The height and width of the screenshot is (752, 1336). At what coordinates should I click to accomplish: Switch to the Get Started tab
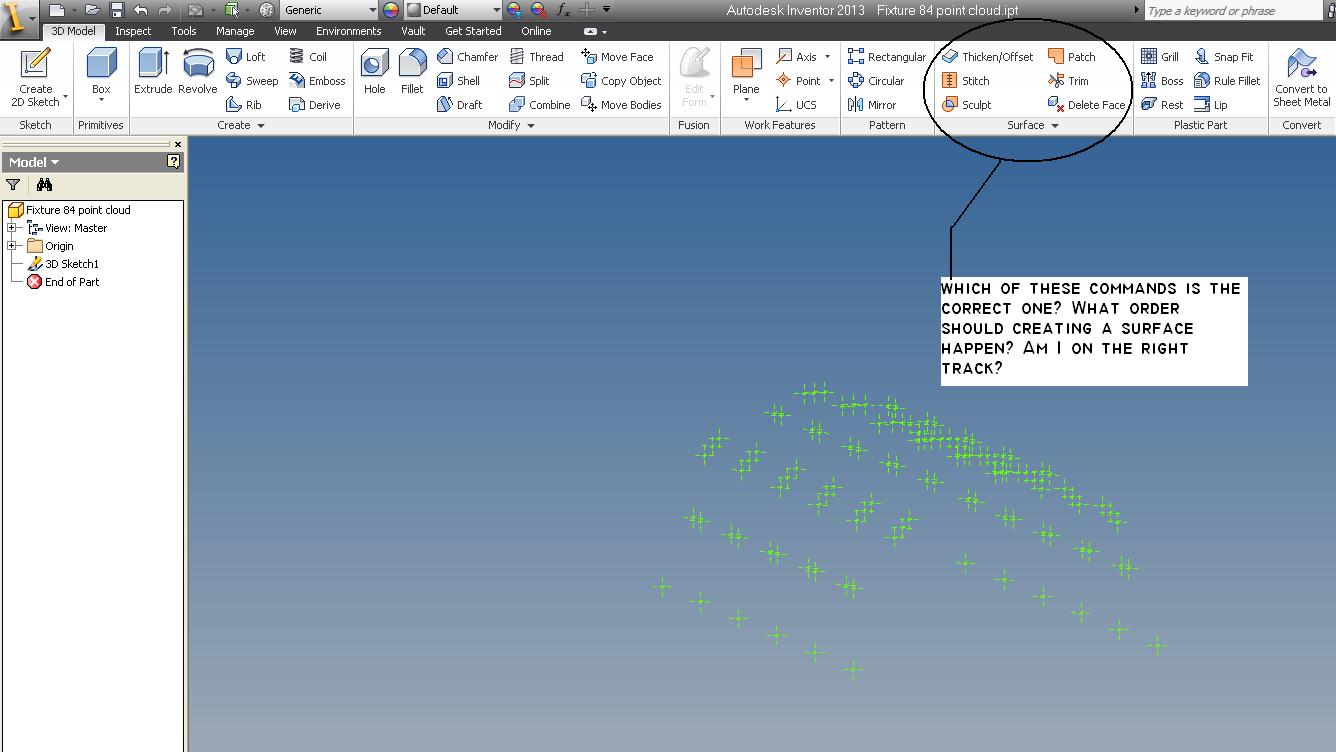click(474, 31)
